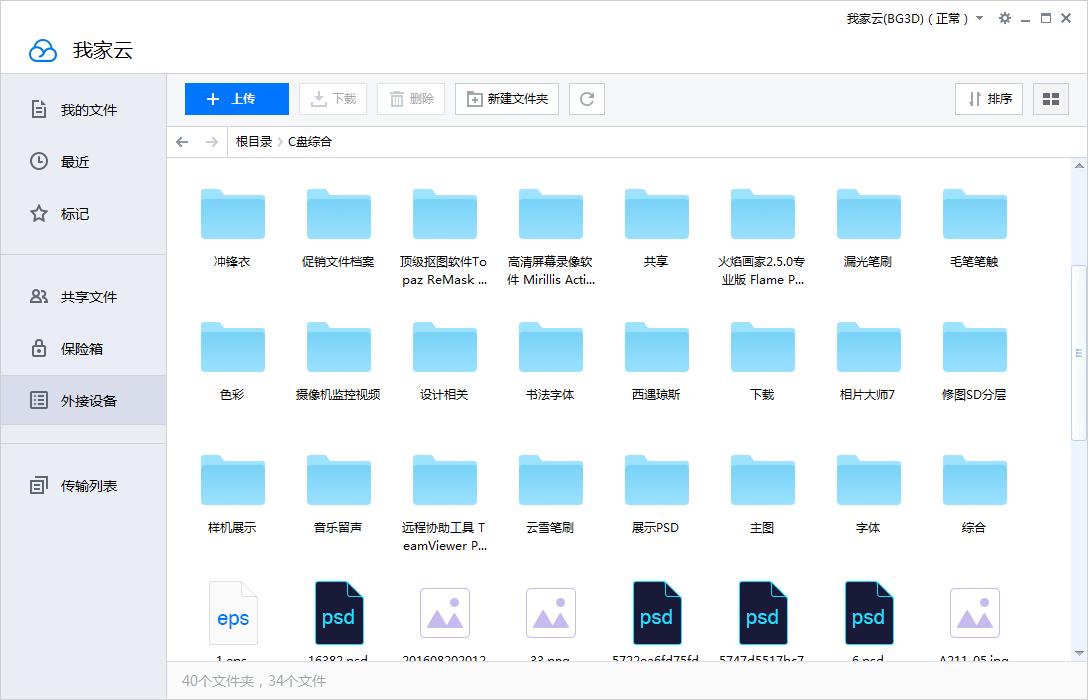Click the refresh icon in the toolbar
Screen dimensions: 1088x700
[x=587, y=99]
